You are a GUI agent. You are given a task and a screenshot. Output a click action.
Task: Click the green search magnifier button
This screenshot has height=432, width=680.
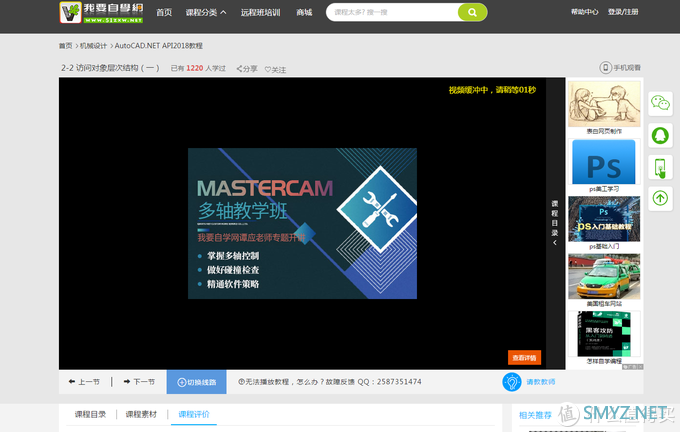(472, 12)
